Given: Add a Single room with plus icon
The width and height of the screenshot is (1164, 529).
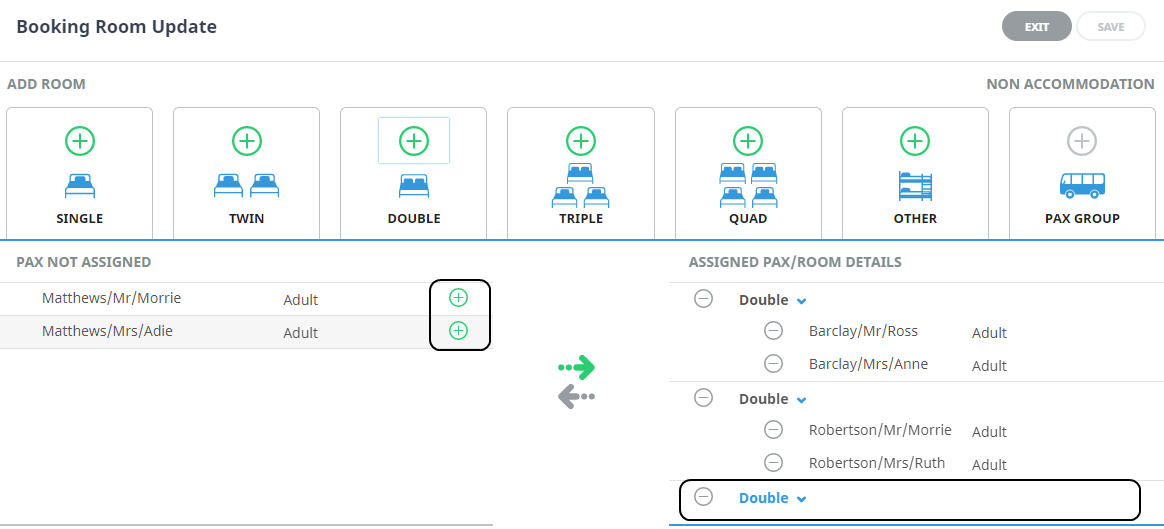Looking at the screenshot, I should [80, 141].
